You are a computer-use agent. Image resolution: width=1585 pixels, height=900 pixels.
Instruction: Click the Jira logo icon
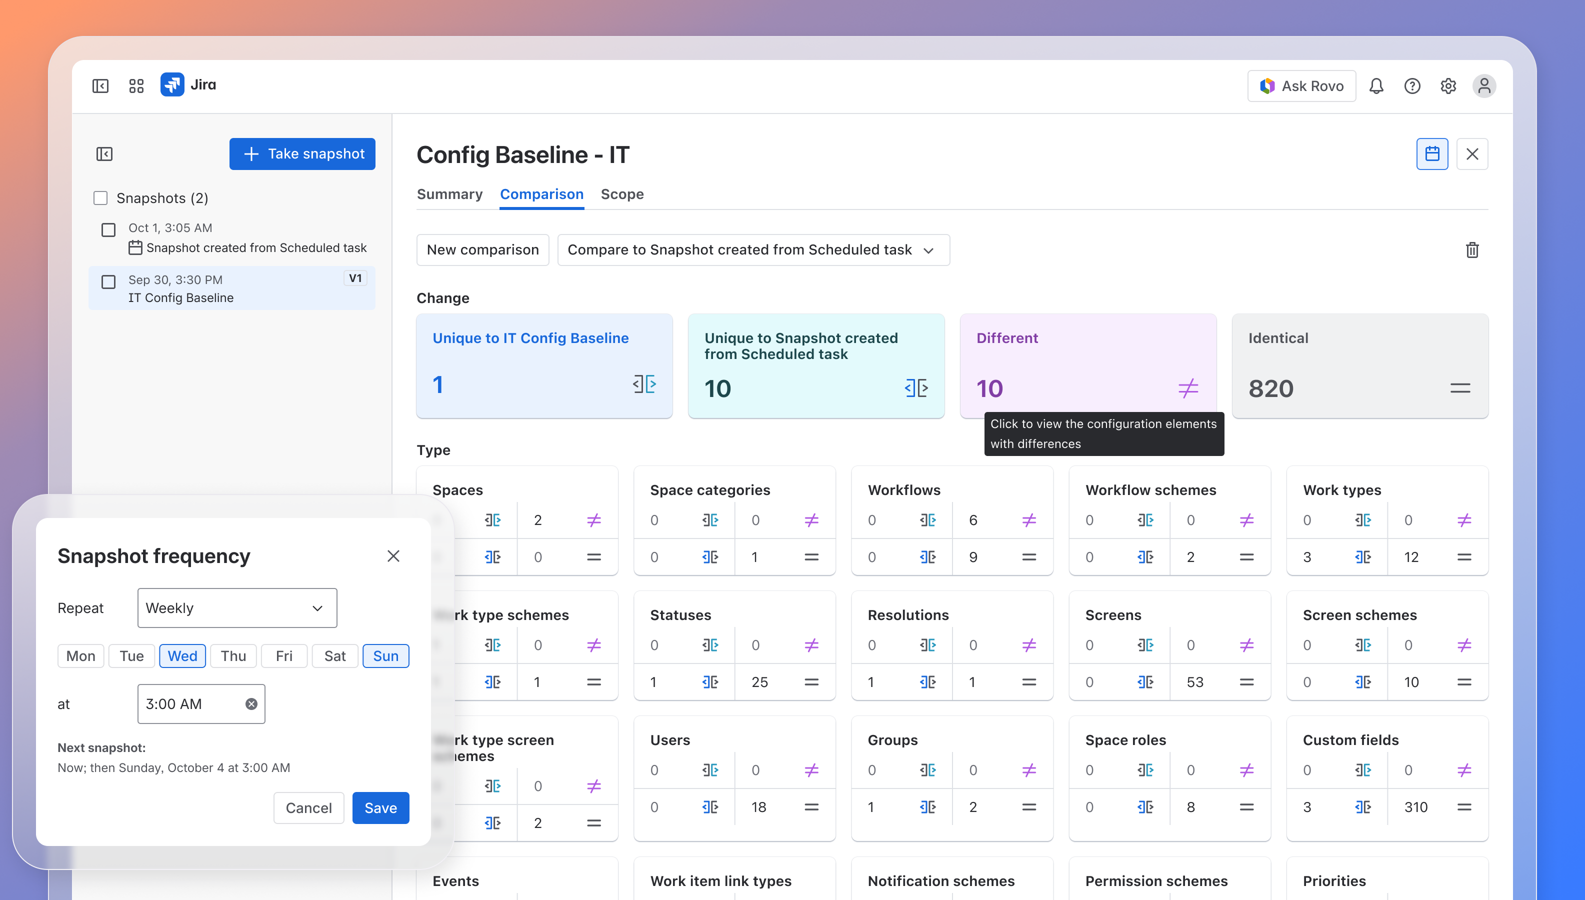[x=172, y=85]
